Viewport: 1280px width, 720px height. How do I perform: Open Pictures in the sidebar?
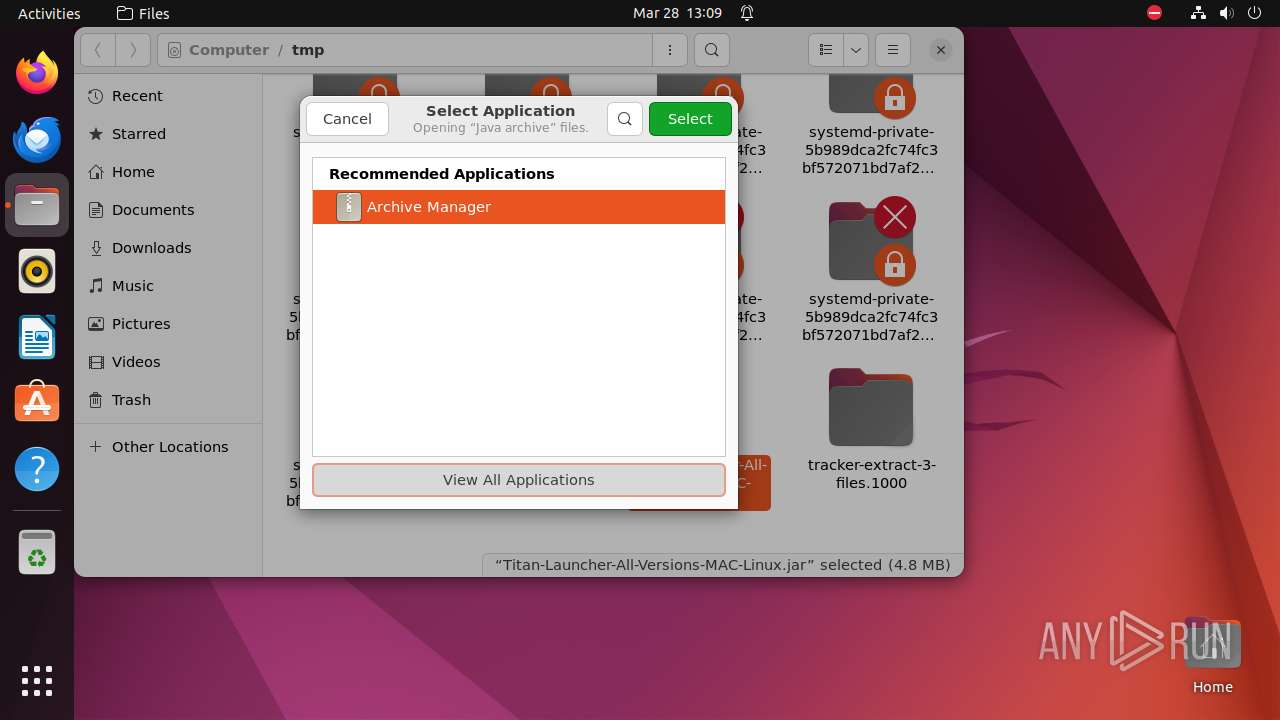pyautogui.click(x=168, y=324)
